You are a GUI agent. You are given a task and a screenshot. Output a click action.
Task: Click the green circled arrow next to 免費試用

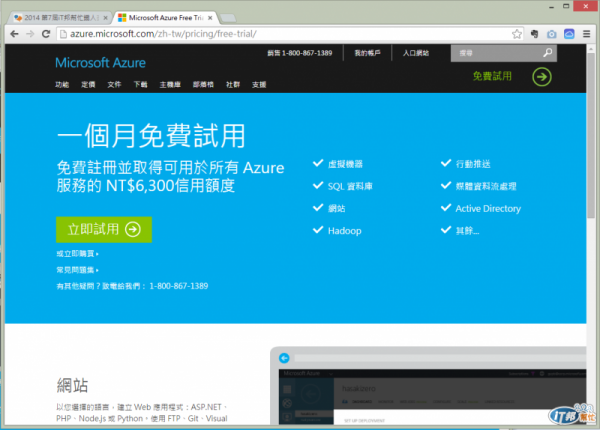click(x=542, y=77)
